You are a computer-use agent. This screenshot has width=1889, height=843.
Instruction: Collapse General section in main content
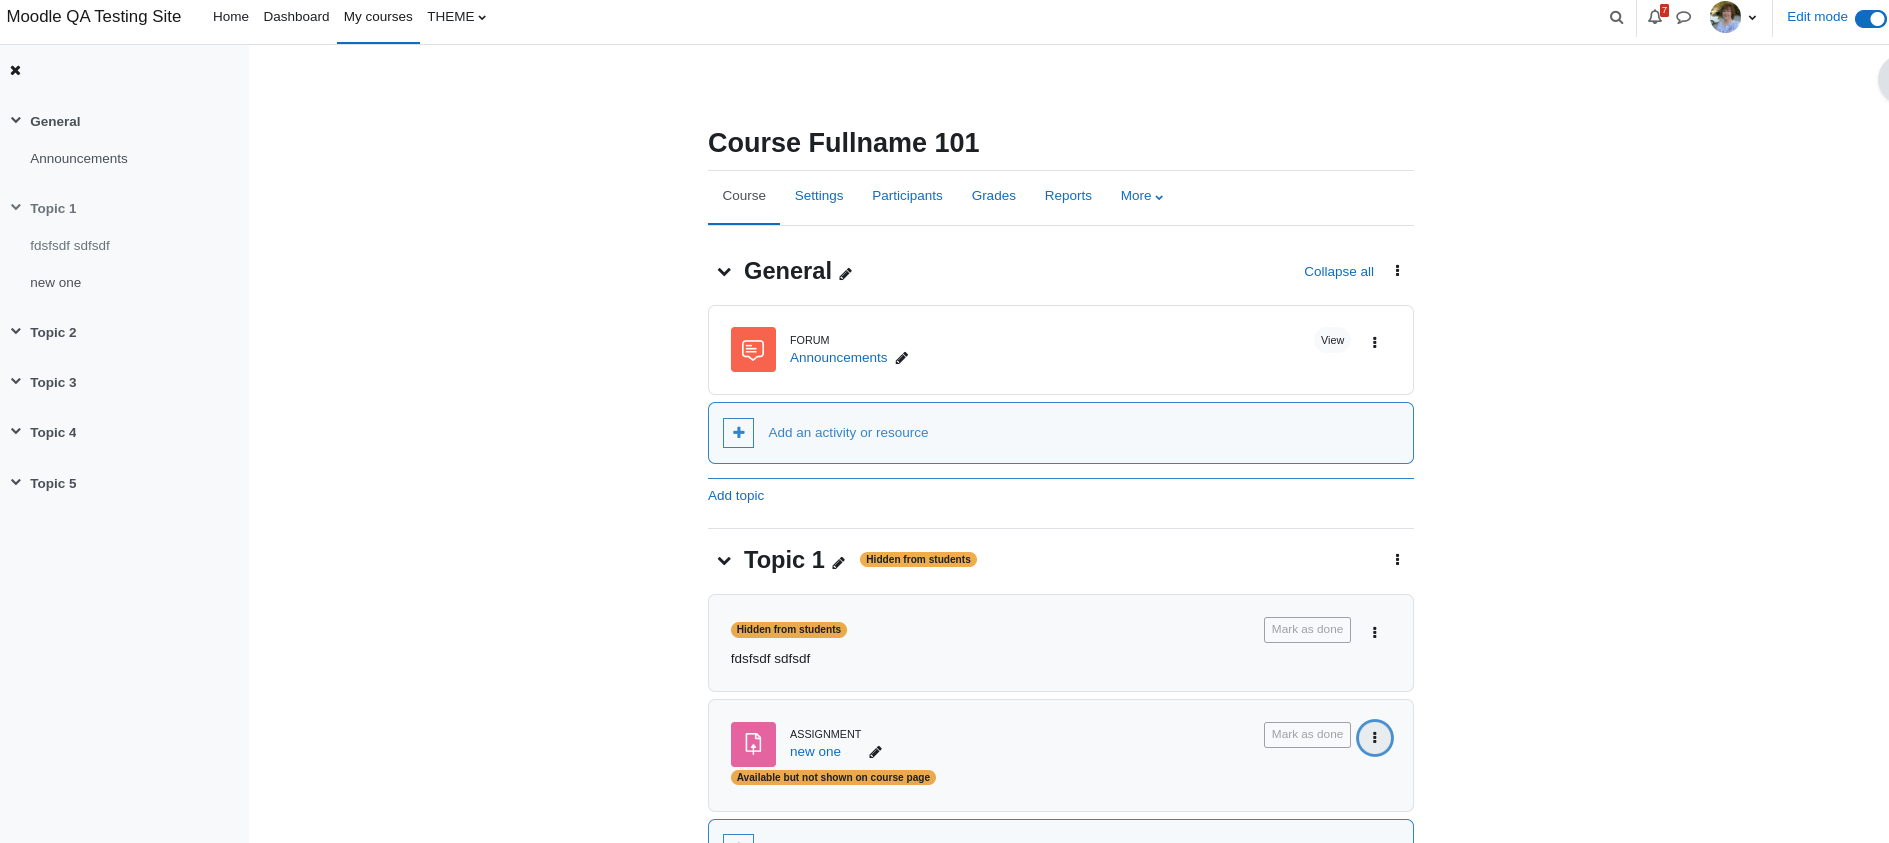pyautogui.click(x=724, y=272)
